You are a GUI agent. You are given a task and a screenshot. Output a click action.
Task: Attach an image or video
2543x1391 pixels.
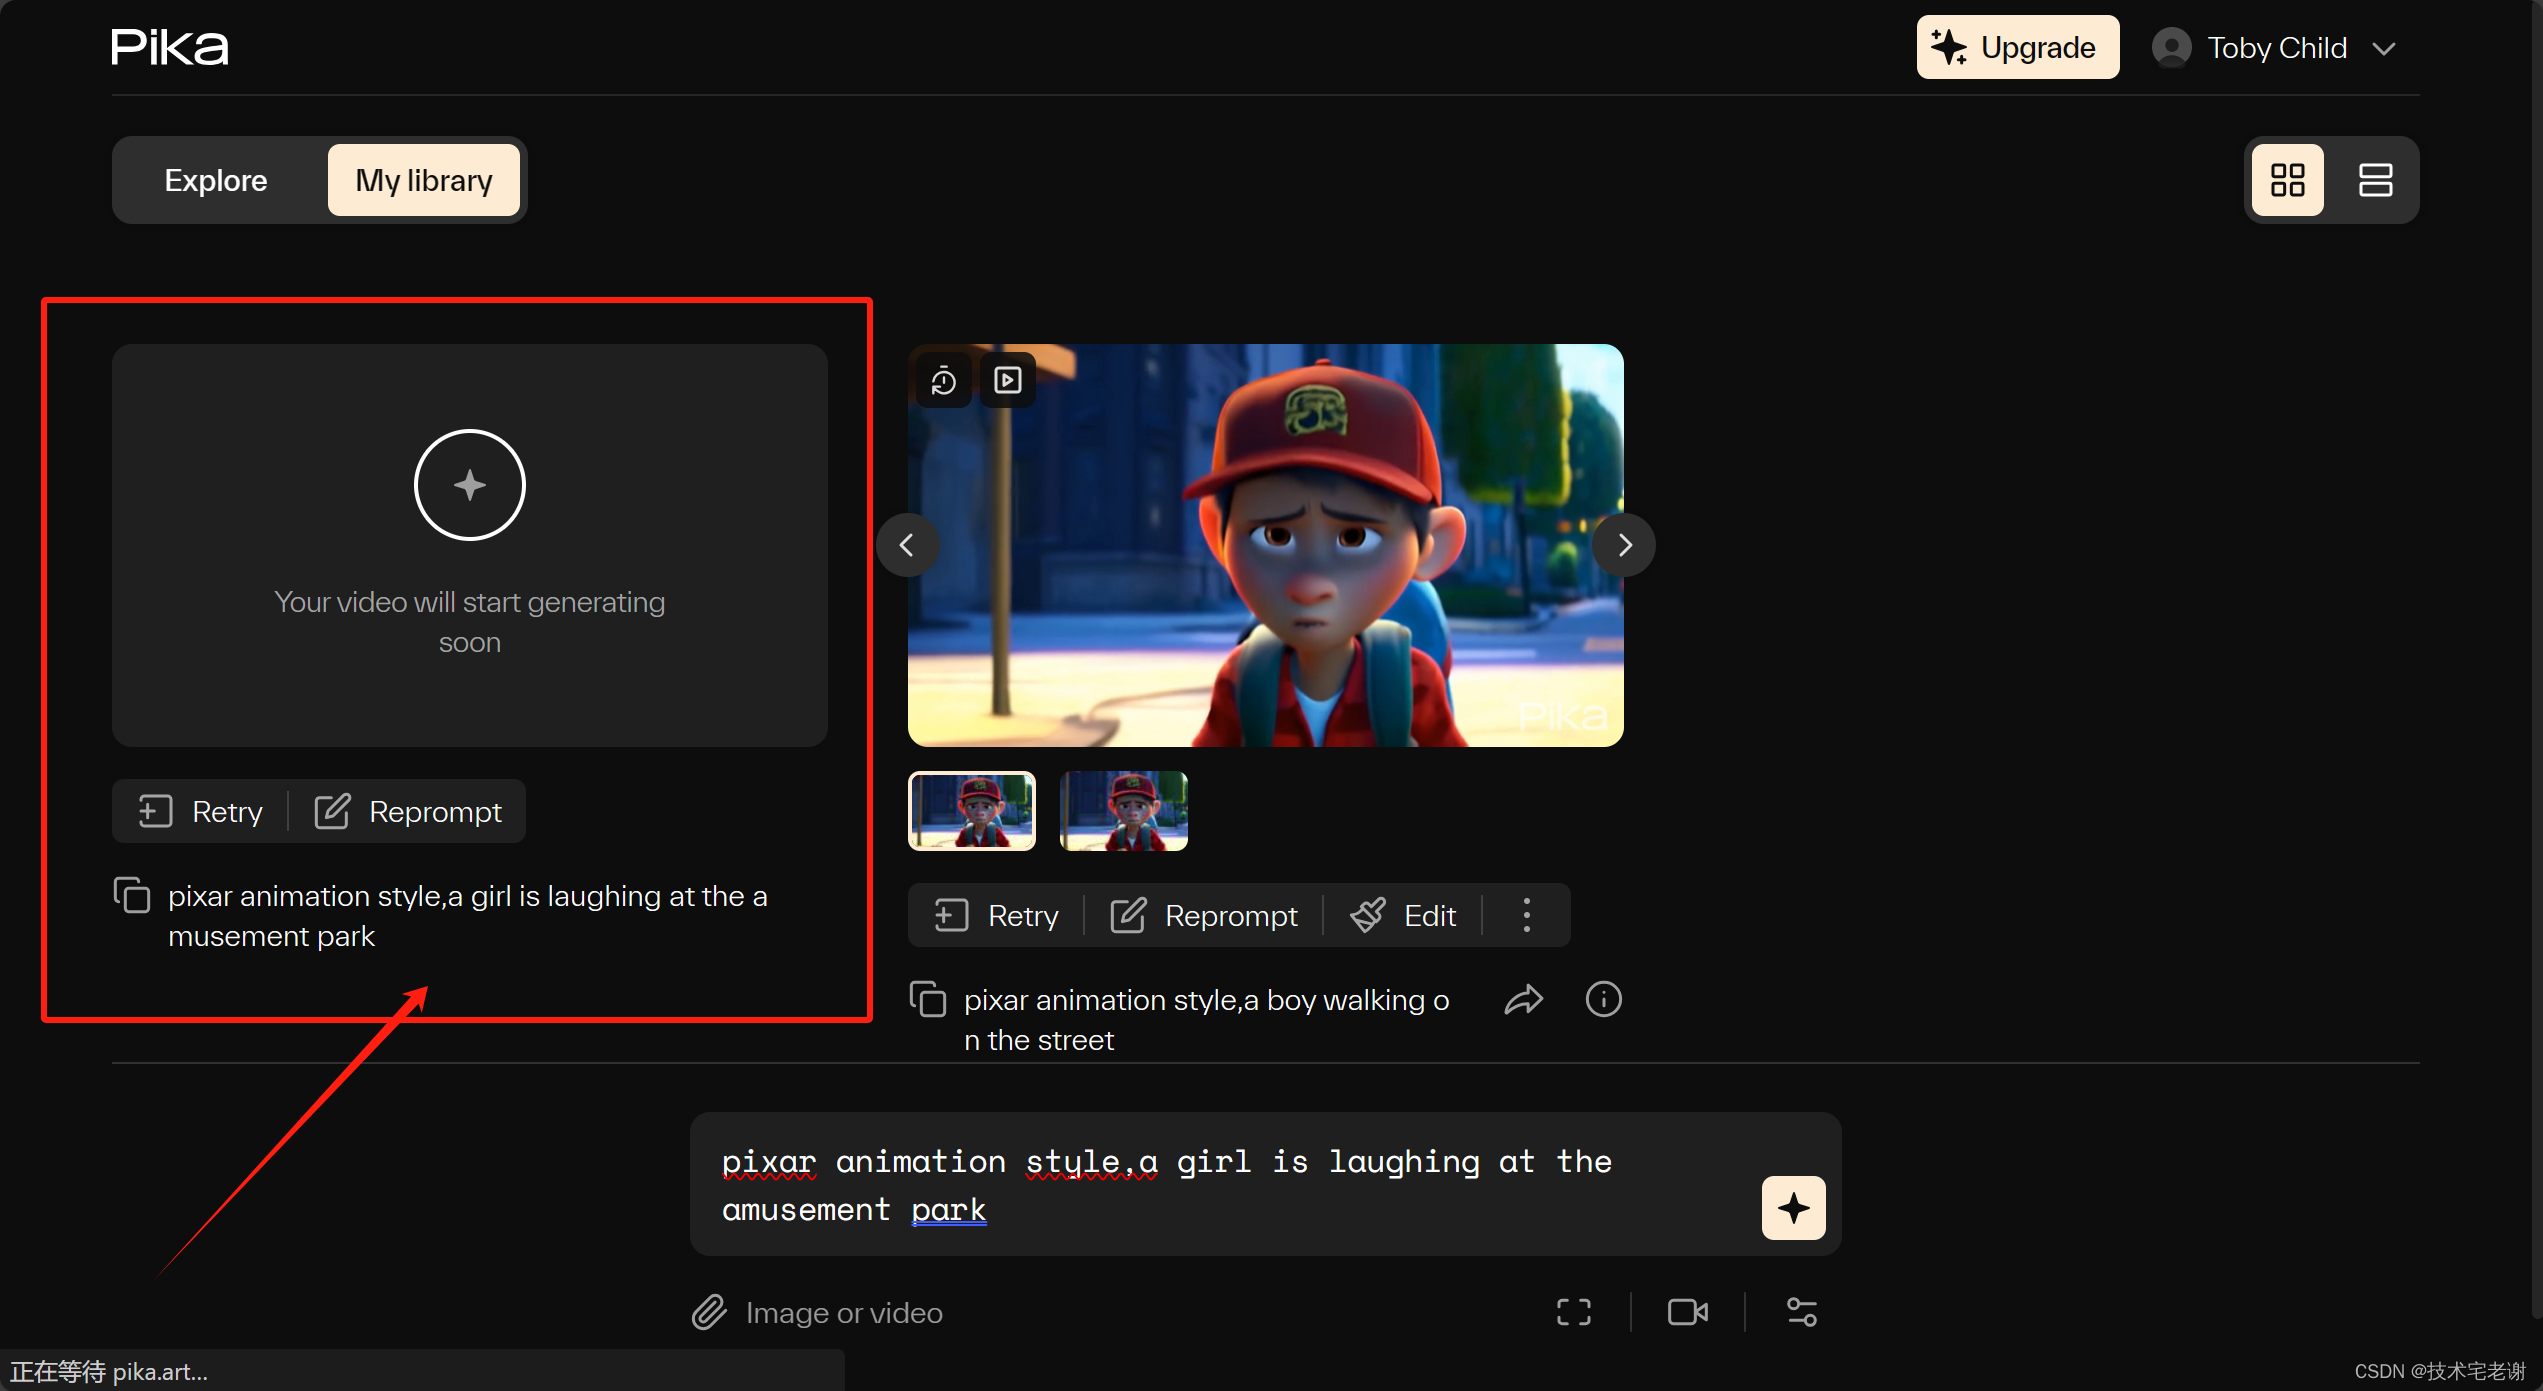click(x=817, y=1312)
